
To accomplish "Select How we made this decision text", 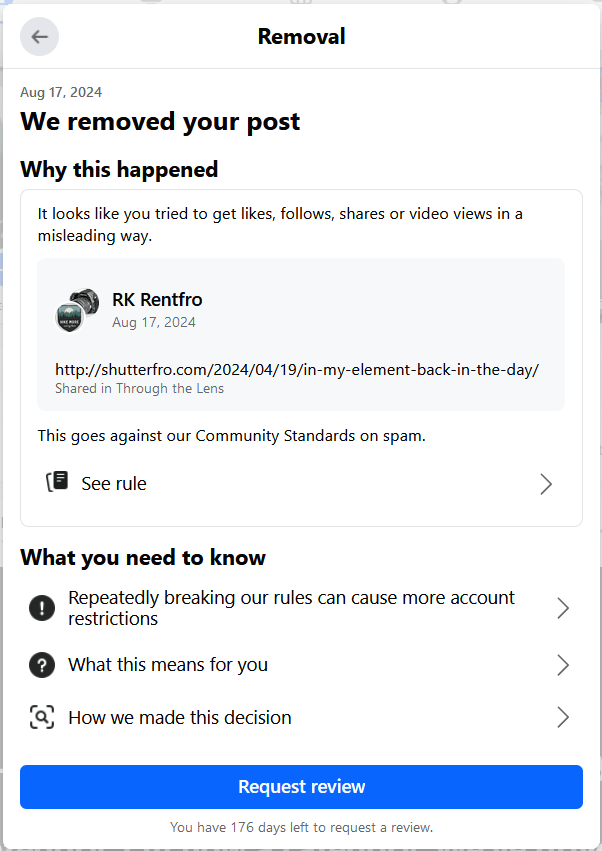I will tap(180, 717).
